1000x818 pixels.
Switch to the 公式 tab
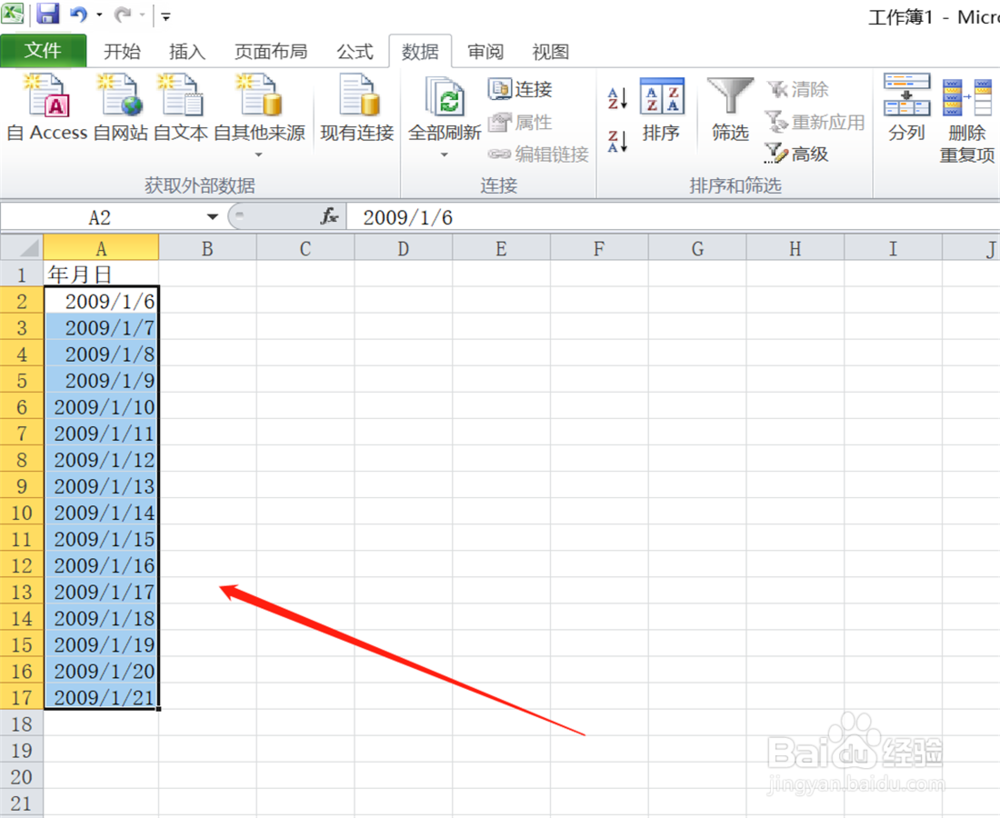[355, 52]
